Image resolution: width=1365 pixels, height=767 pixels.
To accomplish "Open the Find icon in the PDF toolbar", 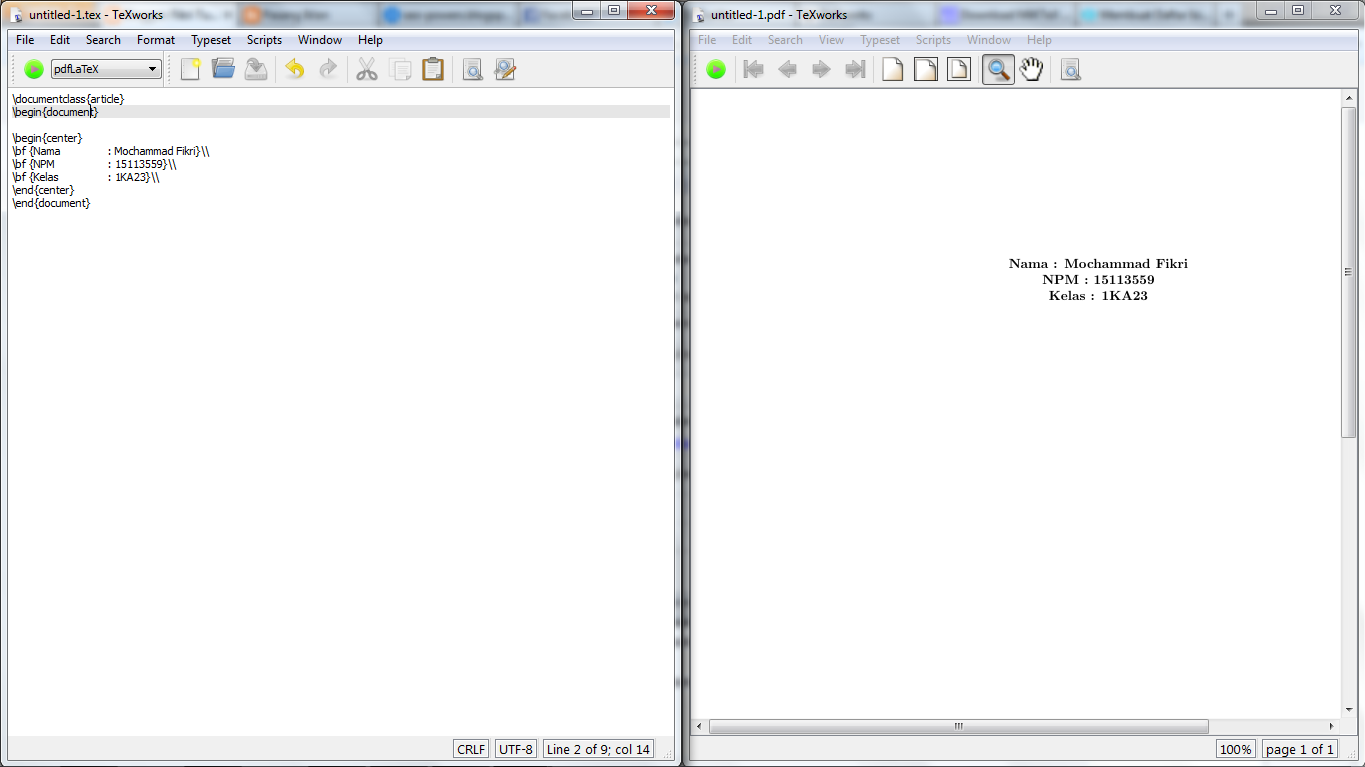I will tap(1070, 68).
